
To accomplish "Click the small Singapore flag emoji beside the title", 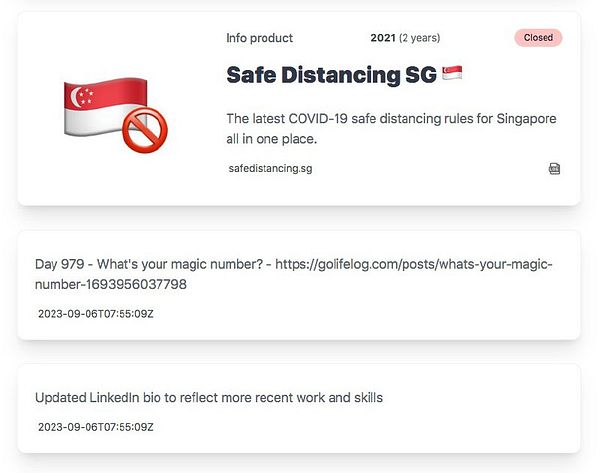I will tap(452, 73).
